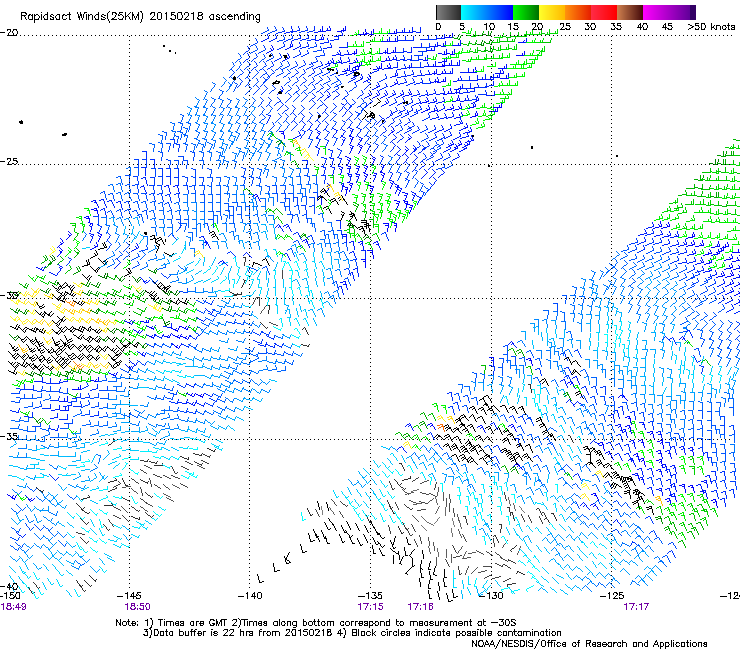Click the '18:50' swath time label
The width and height of the screenshot is (740, 650).
tap(137, 607)
